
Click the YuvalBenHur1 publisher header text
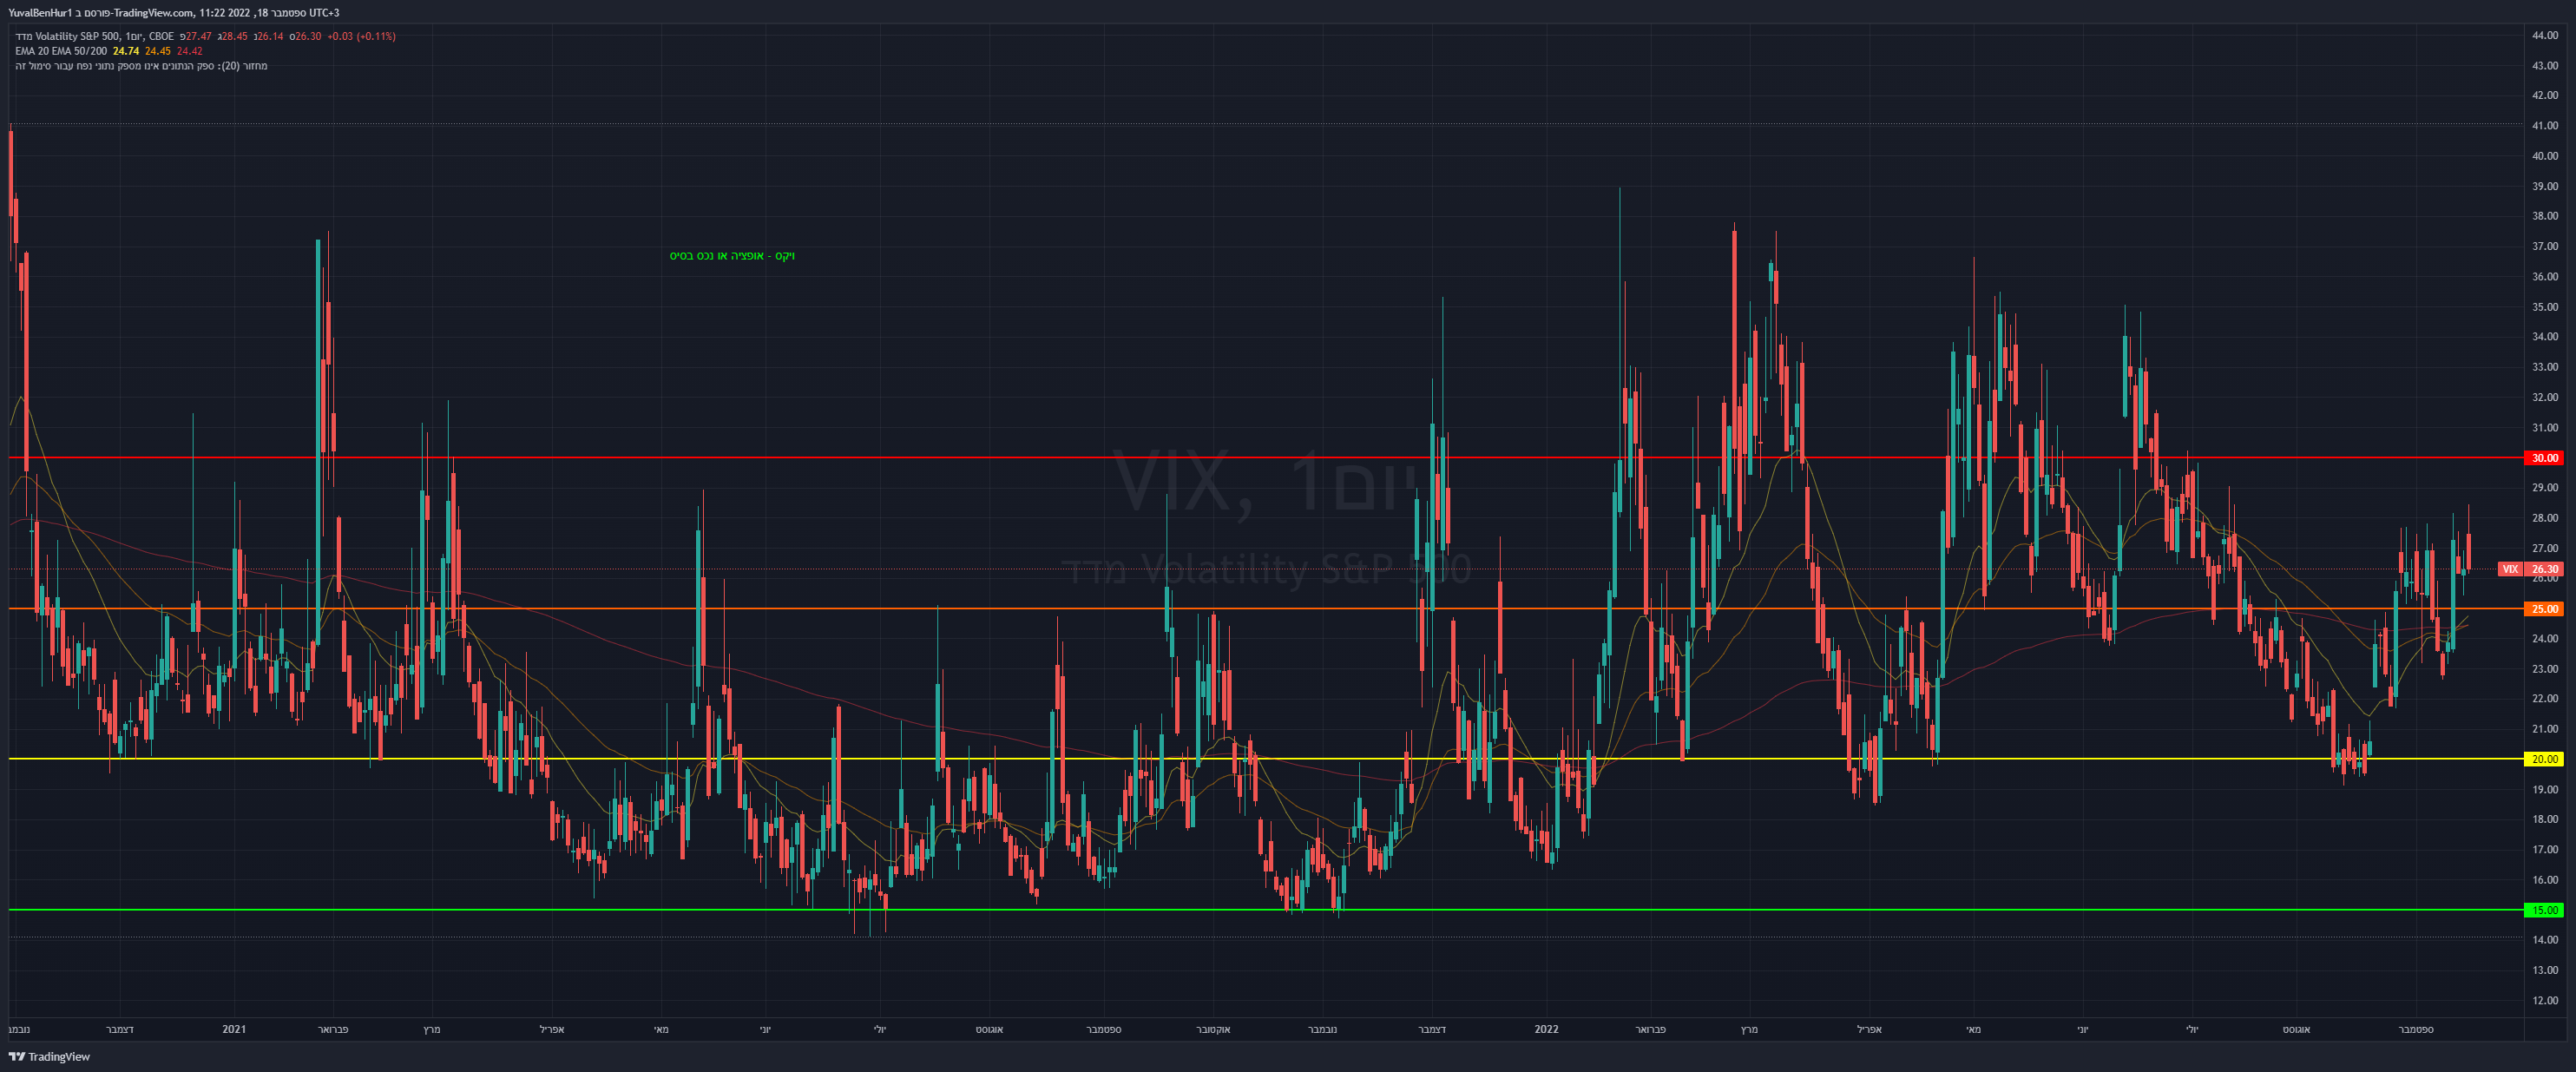click(39, 13)
